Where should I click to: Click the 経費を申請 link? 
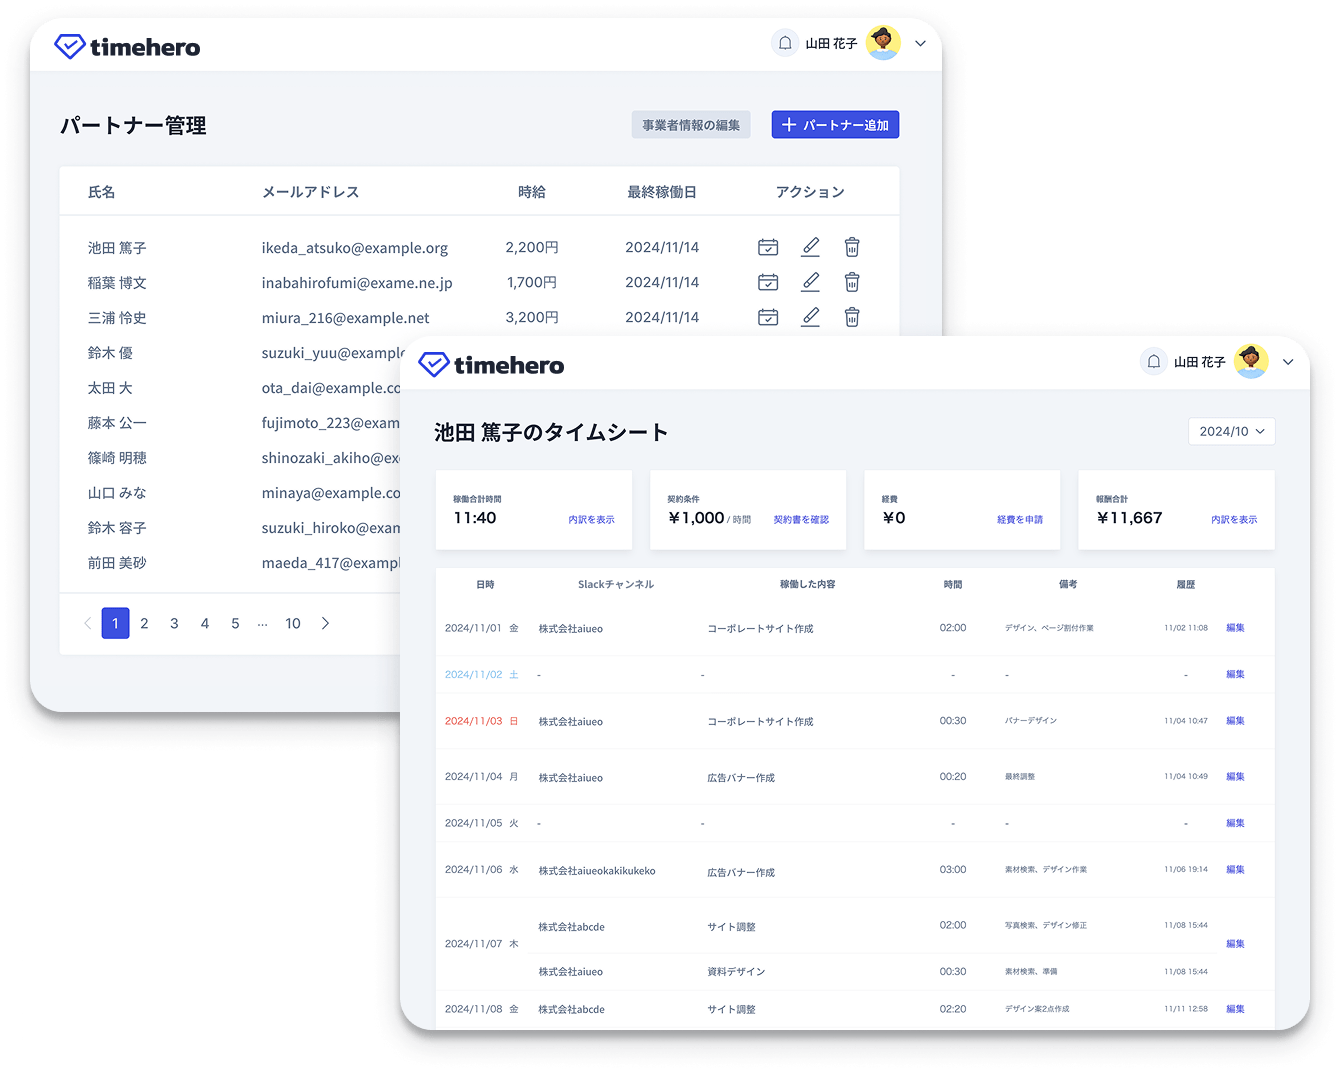[1019, 519]
